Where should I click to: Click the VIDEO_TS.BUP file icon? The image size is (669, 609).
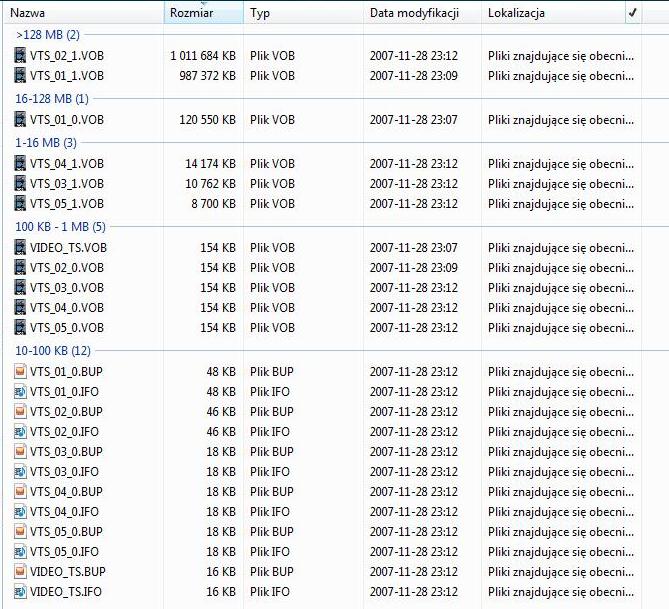click(20, 571)
